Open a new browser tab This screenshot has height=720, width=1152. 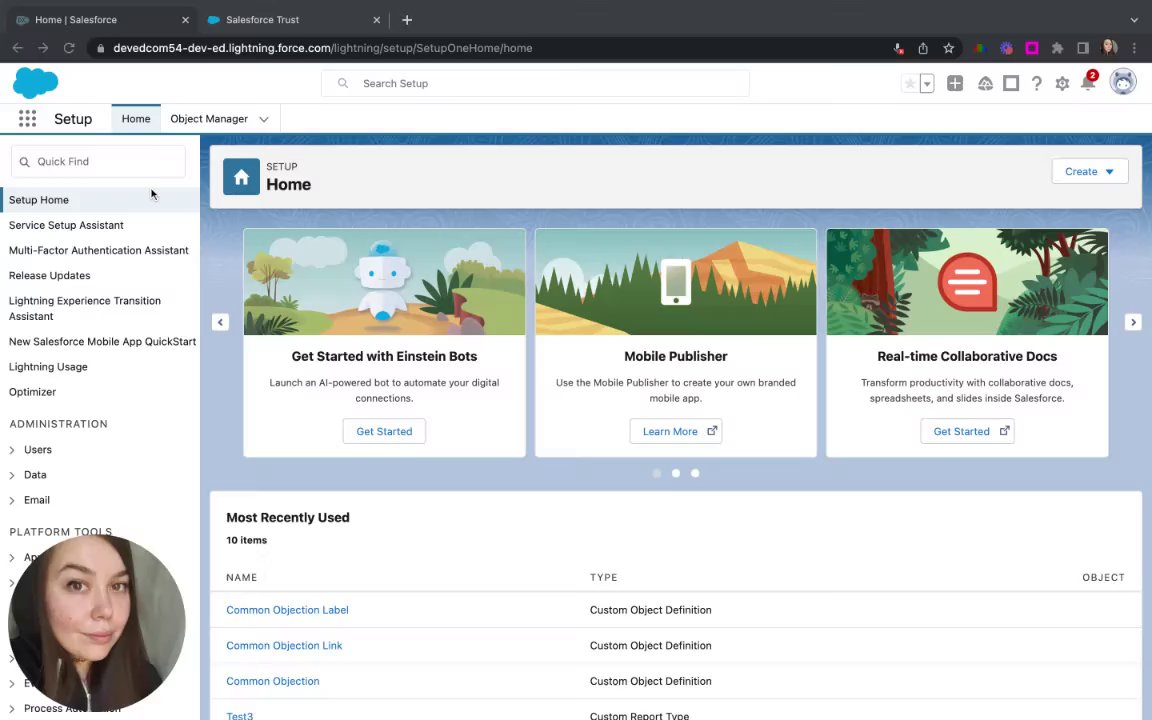(407, 20)
